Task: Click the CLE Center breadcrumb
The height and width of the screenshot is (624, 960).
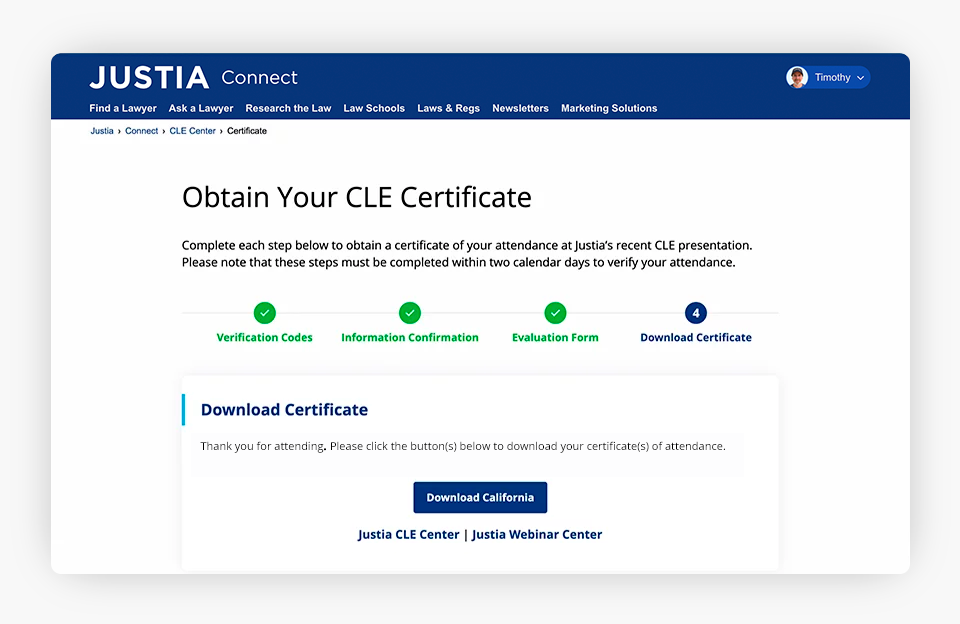Action: [x=192, y=130]
